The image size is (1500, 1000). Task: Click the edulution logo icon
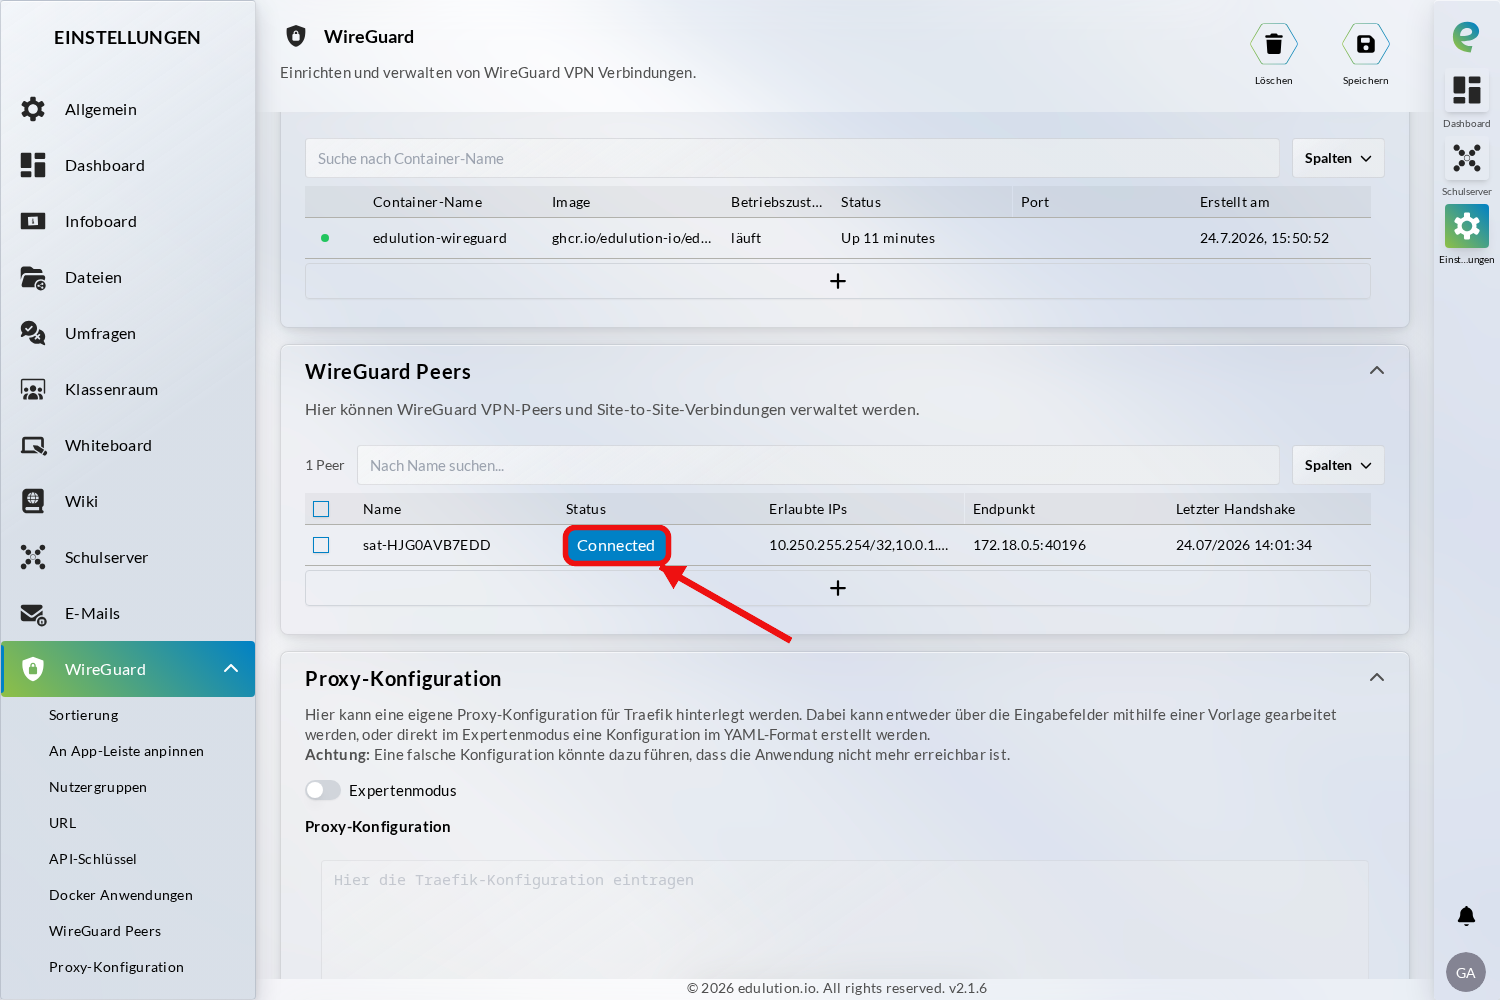pos(1466,37)
